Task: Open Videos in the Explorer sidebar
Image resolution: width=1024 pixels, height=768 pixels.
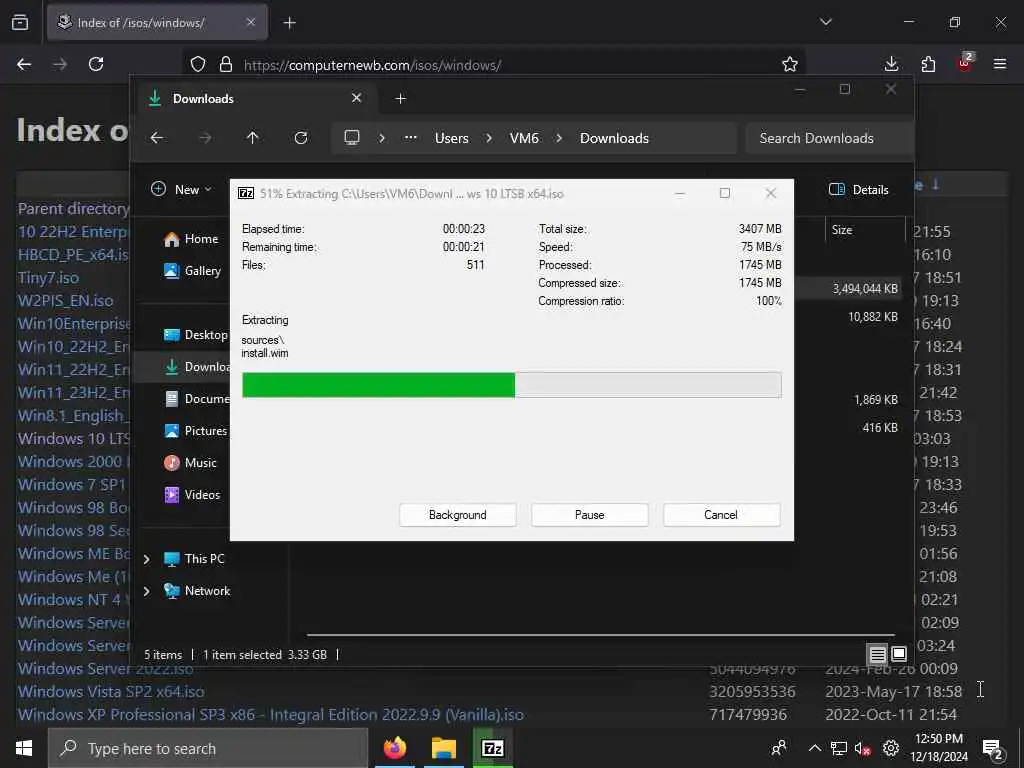Action: click(193, 494)
